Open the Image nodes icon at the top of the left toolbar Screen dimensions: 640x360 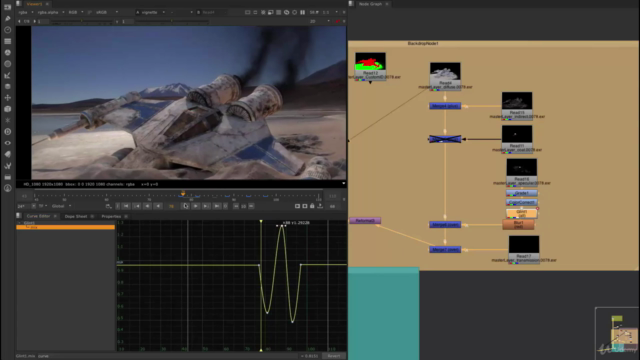(x=7, y=7)
